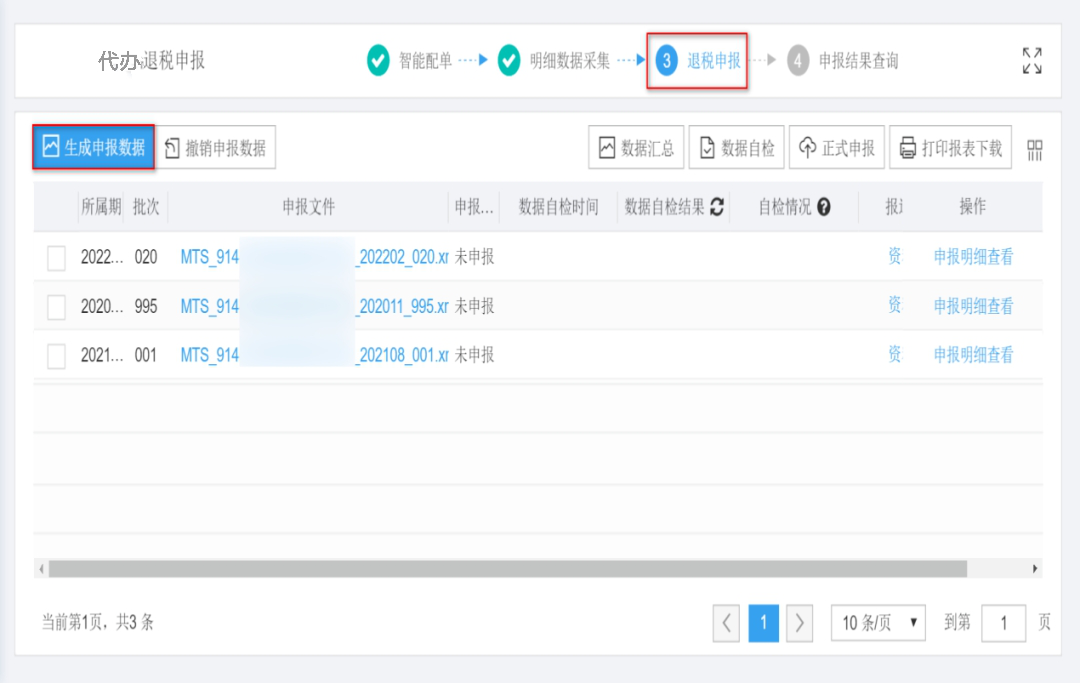The width and height of the screenshot is (1080, 683).
Task: Go to the 退税申报 step
Action: click(x=714, y=61)
